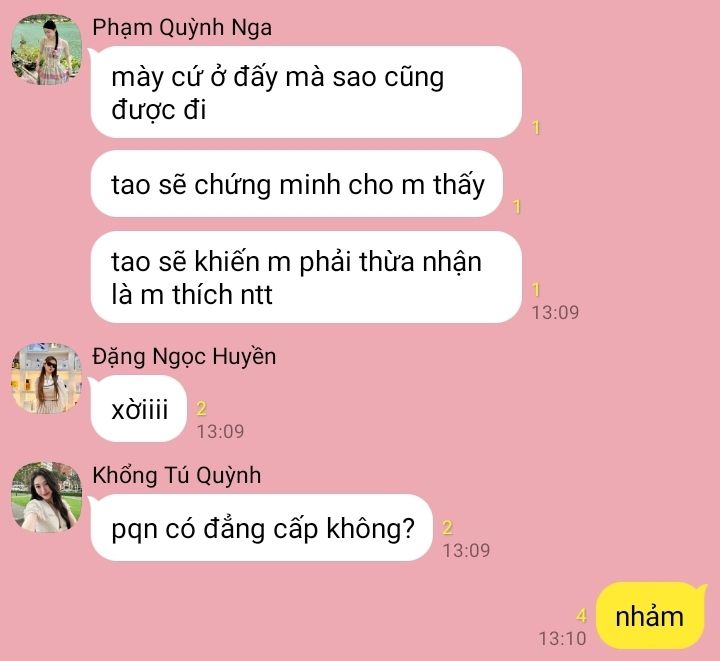Click the yellow 'nhảm' sent message
720x661 pixels.
[650, 616]
